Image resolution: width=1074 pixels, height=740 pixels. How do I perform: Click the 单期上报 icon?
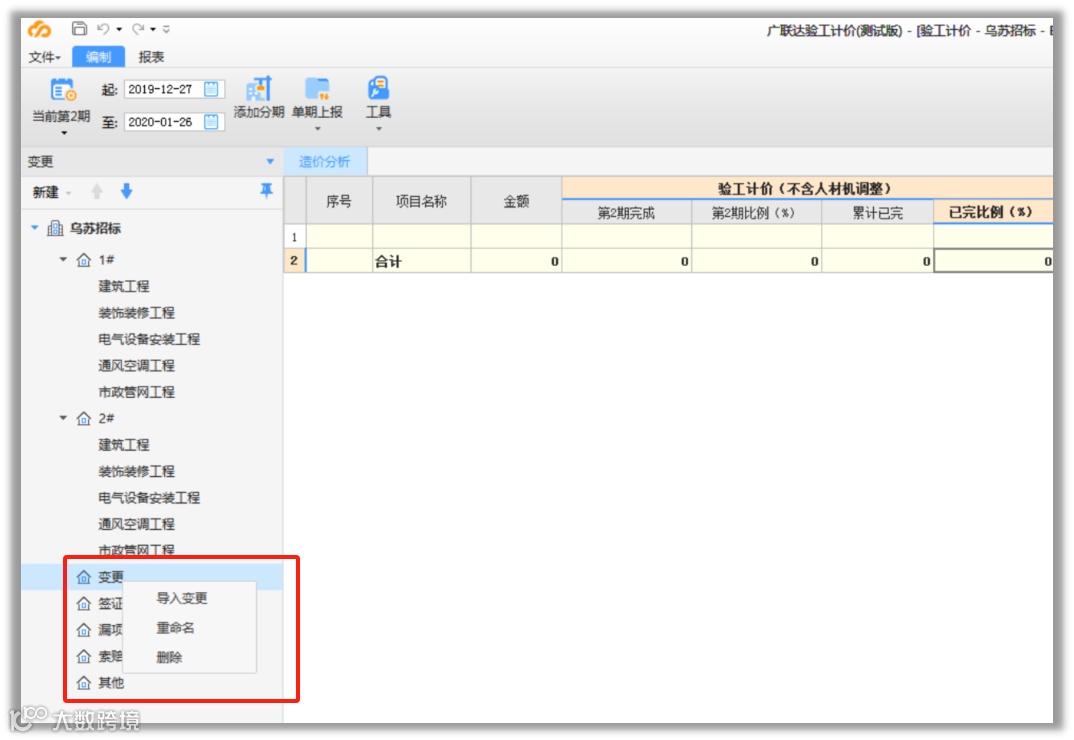coord(317,89)
